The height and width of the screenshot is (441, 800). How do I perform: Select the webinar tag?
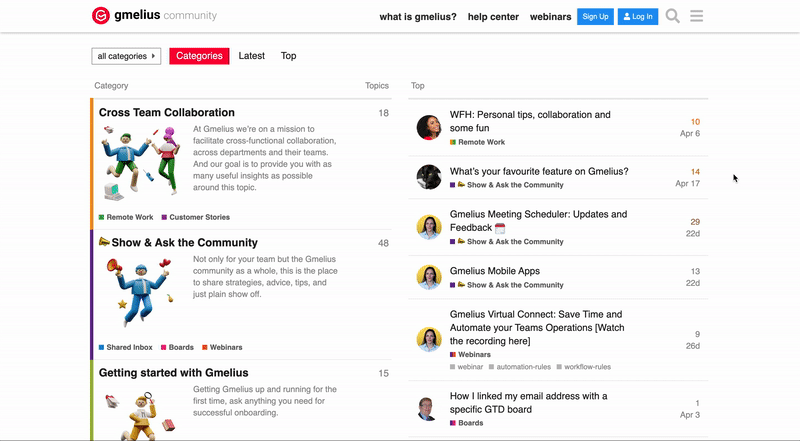point(466,367)
